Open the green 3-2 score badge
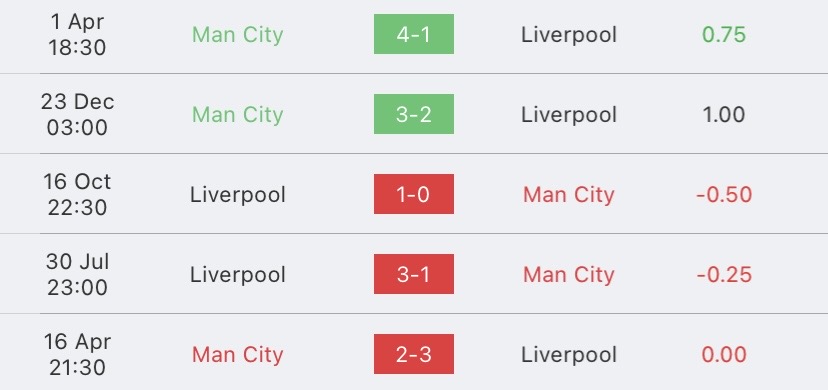The height and width of the screenshot is (390, 828). click(413, 114)
